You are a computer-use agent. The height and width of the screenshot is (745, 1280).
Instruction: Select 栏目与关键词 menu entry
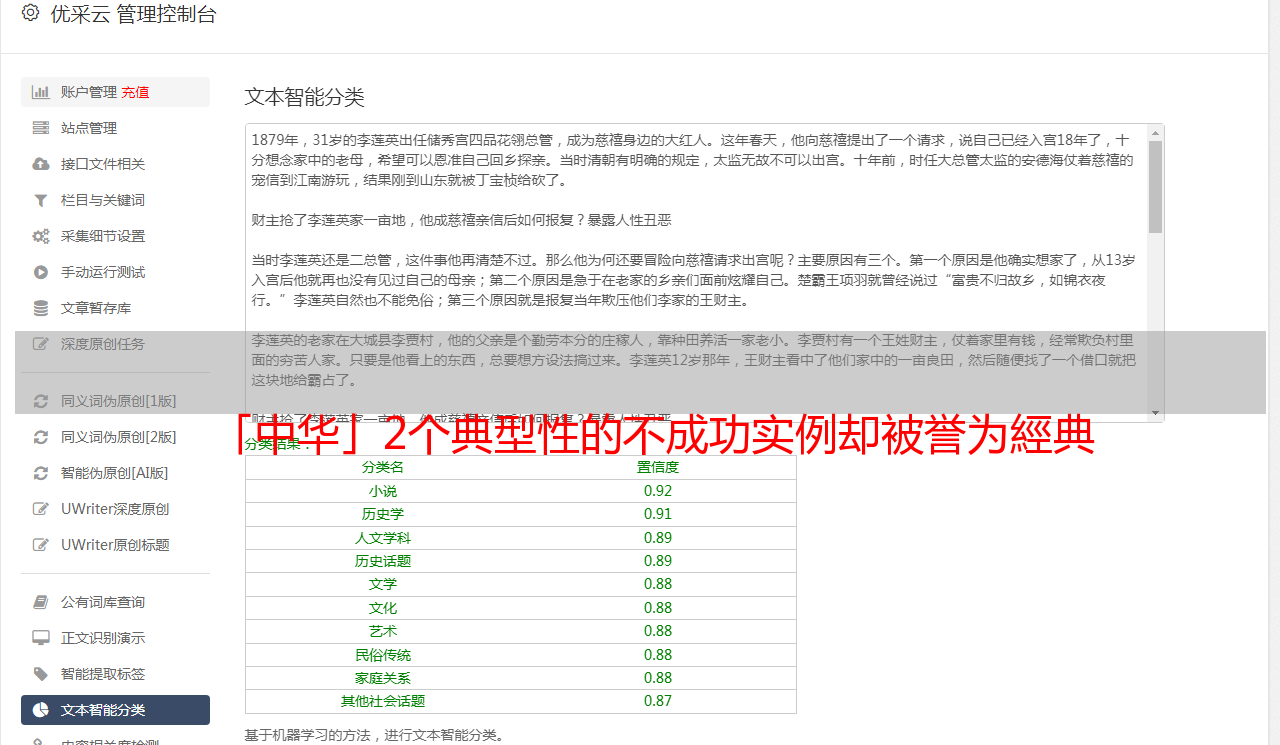pyautogui.click(x=115, y=200)
